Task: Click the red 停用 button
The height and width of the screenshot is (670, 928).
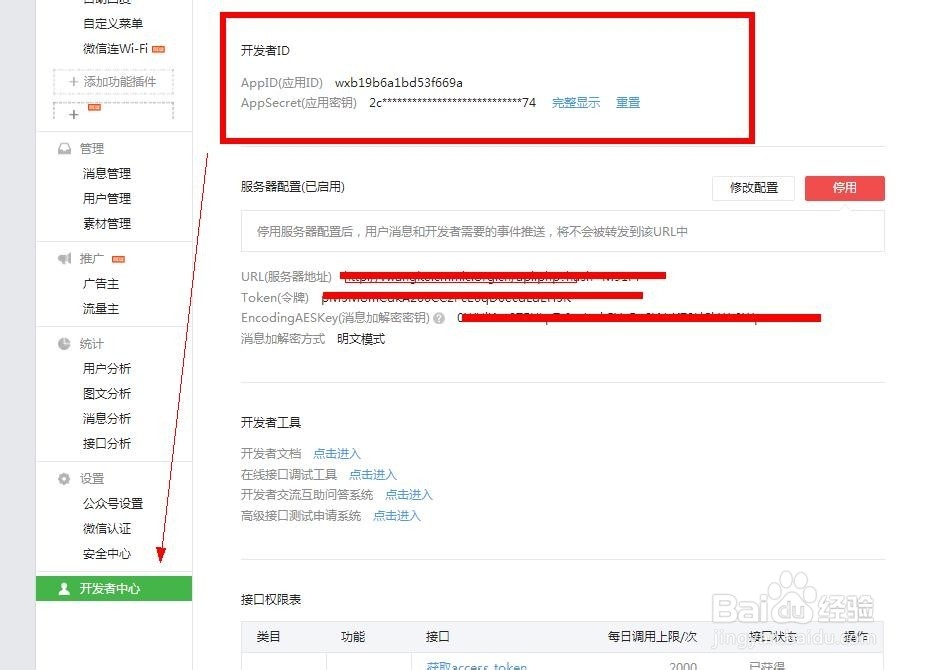Action: point(844,188)
